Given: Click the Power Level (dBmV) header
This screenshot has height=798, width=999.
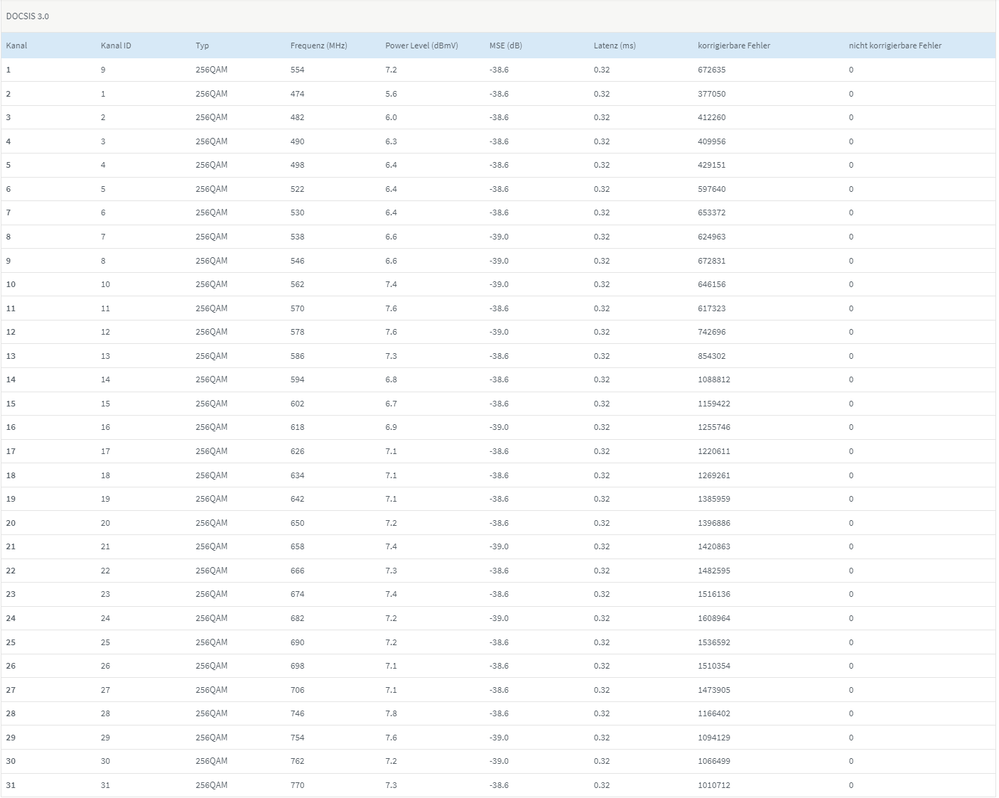Looking at the screenshot, I should coord(424,45).
